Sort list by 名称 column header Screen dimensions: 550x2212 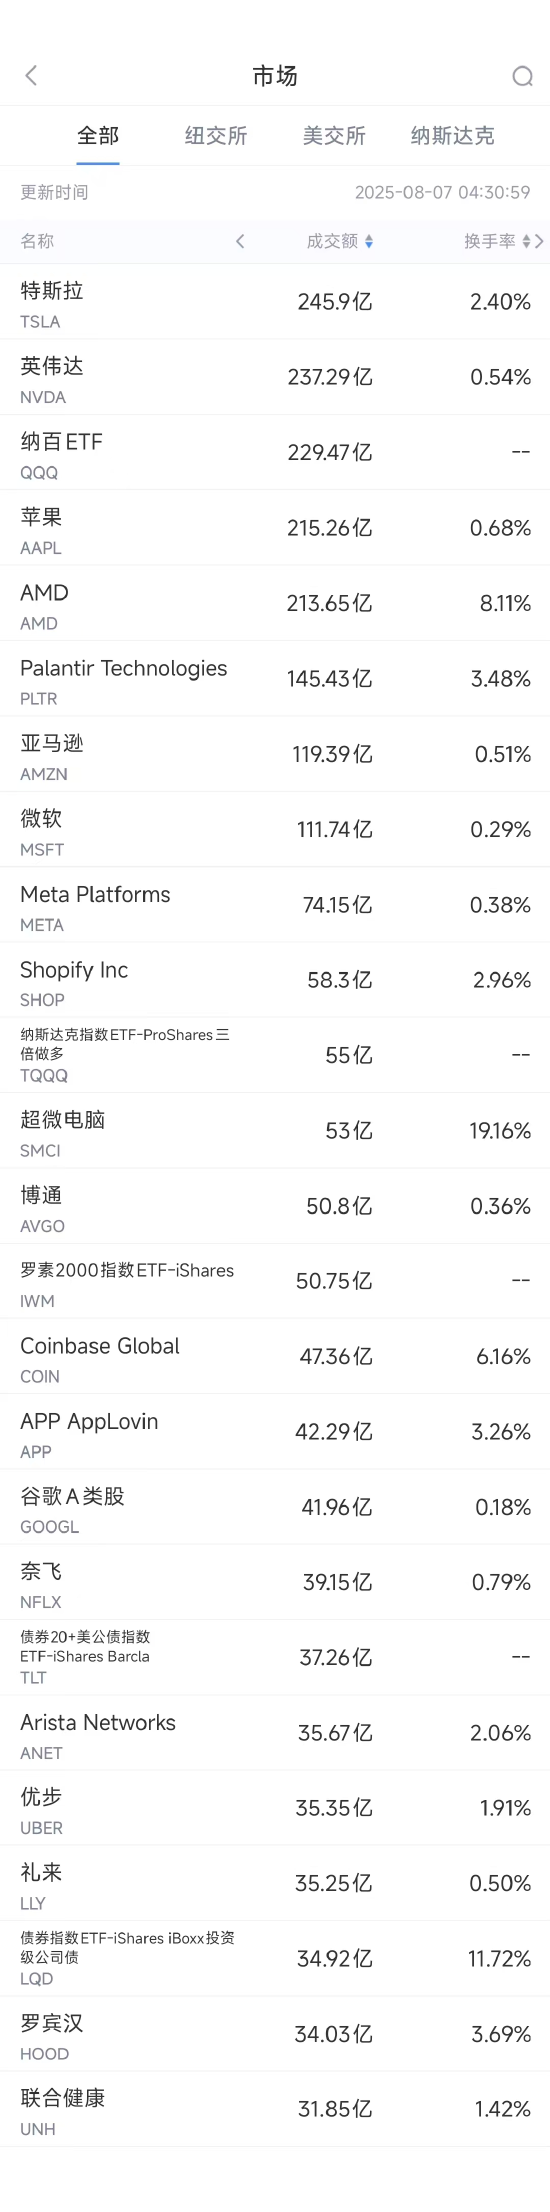(37, 241)
